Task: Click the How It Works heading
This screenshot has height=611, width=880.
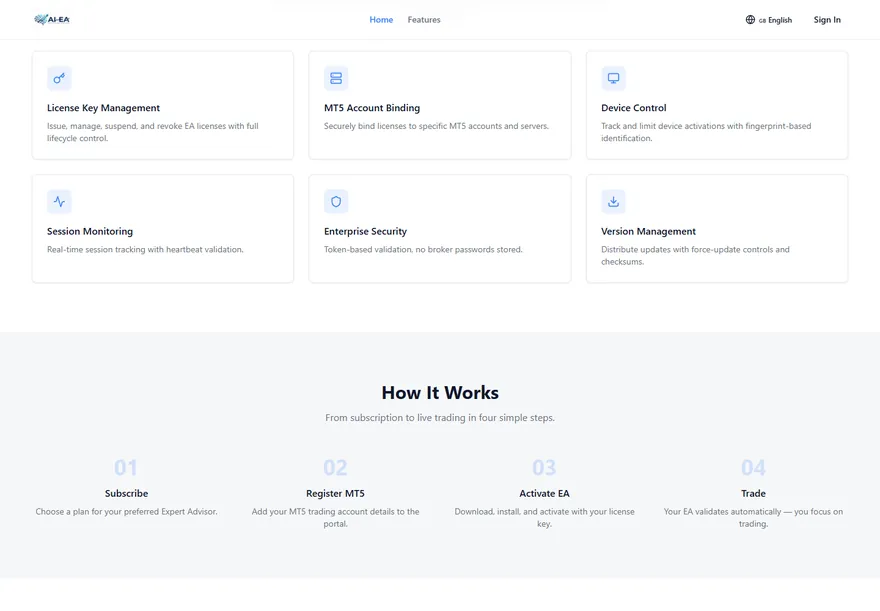Action: pos(440,393)
